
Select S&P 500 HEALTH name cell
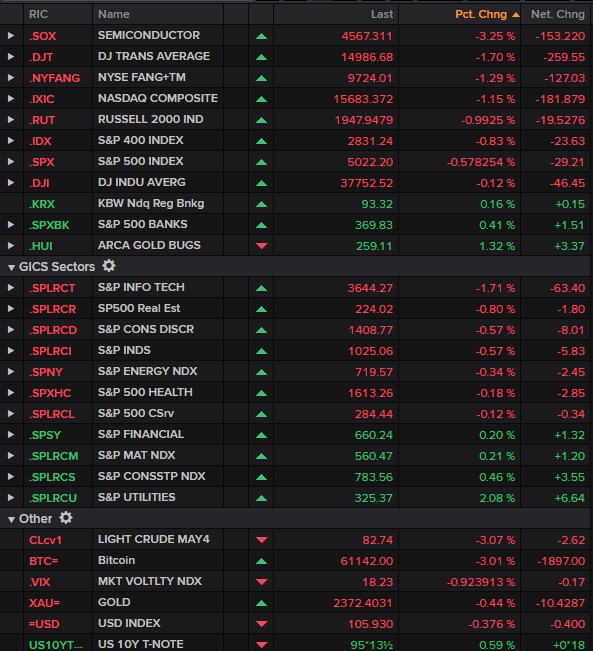tap(145, 392)
